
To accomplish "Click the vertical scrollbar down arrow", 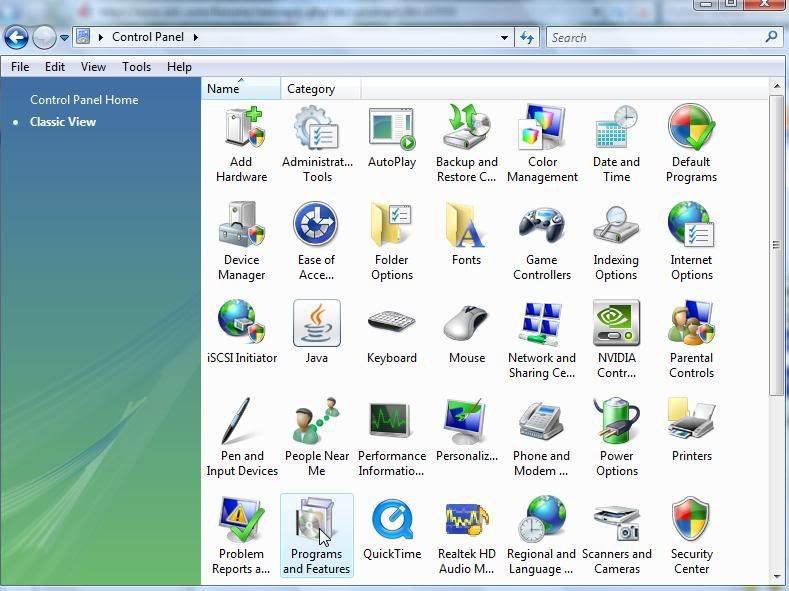I will coord(776,576).
